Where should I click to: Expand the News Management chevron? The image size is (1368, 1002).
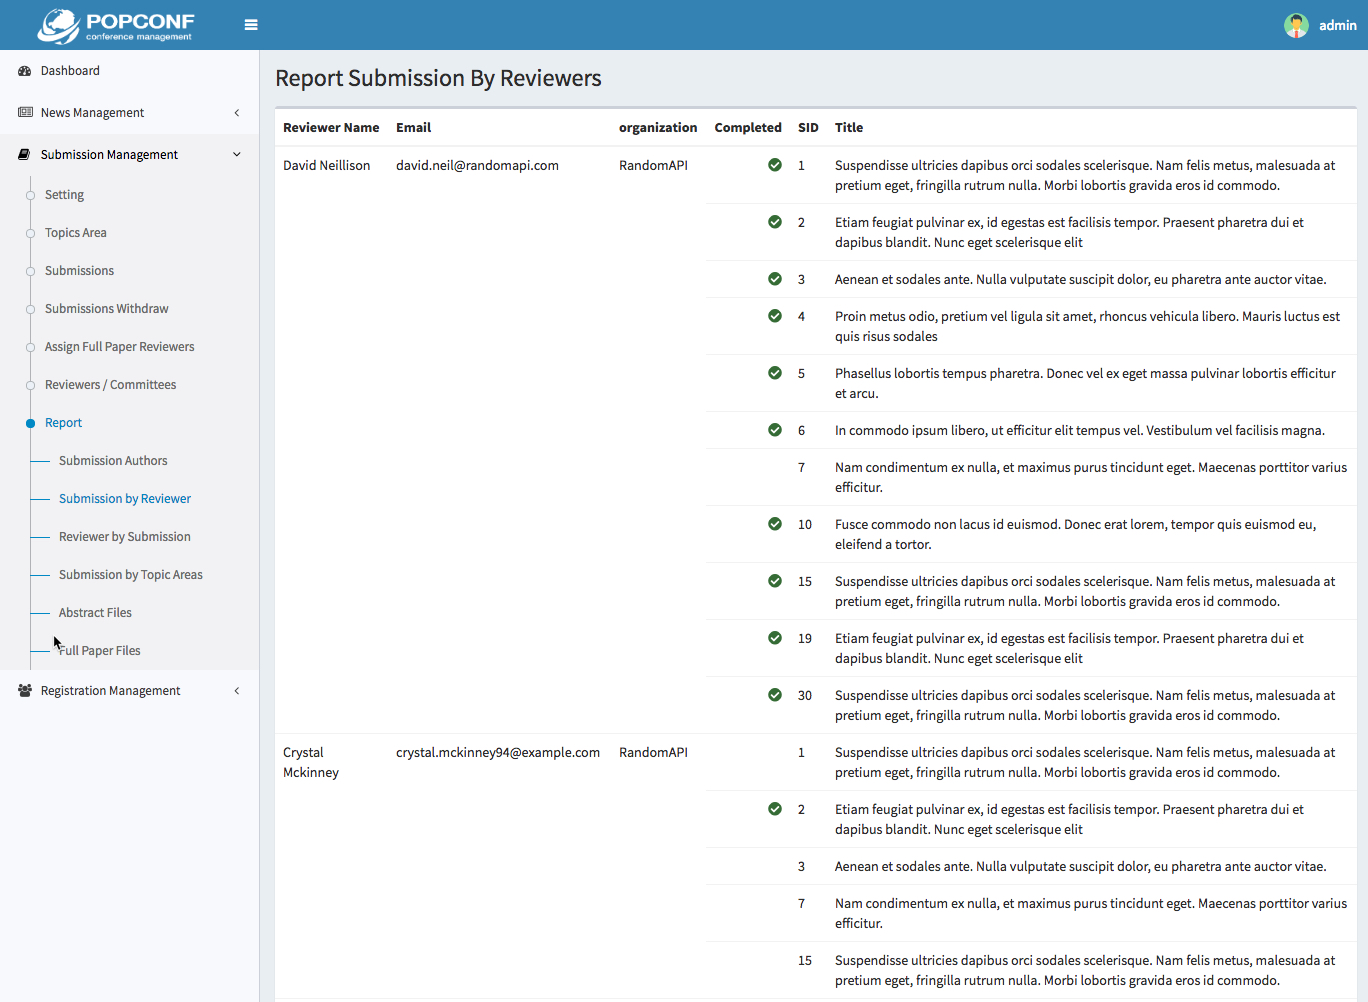tap(237, 113)
